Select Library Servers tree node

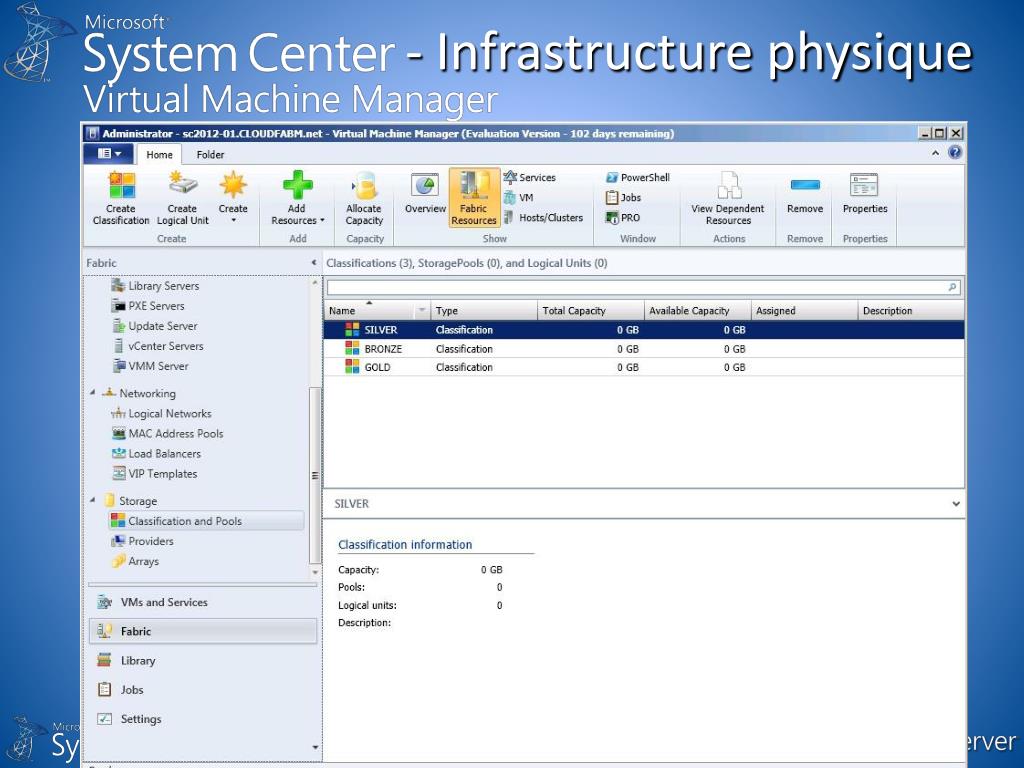155,285
